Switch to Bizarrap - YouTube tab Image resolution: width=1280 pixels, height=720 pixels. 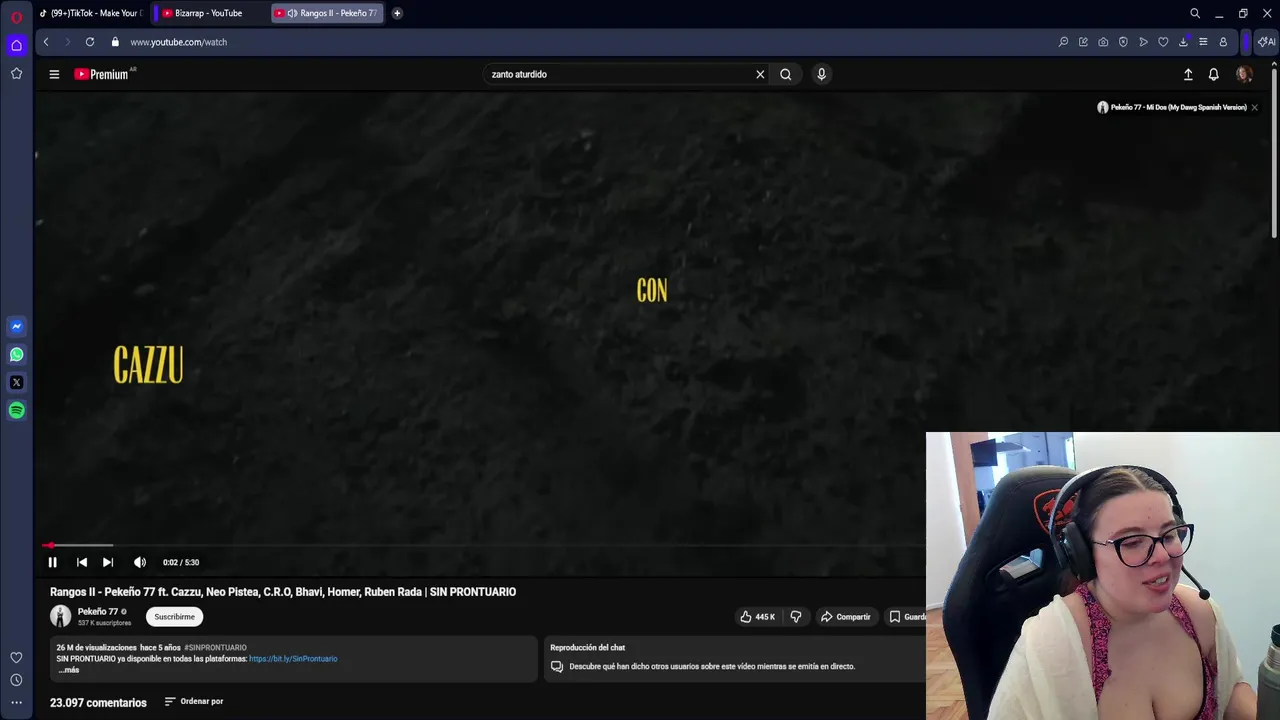pos(208,13)
